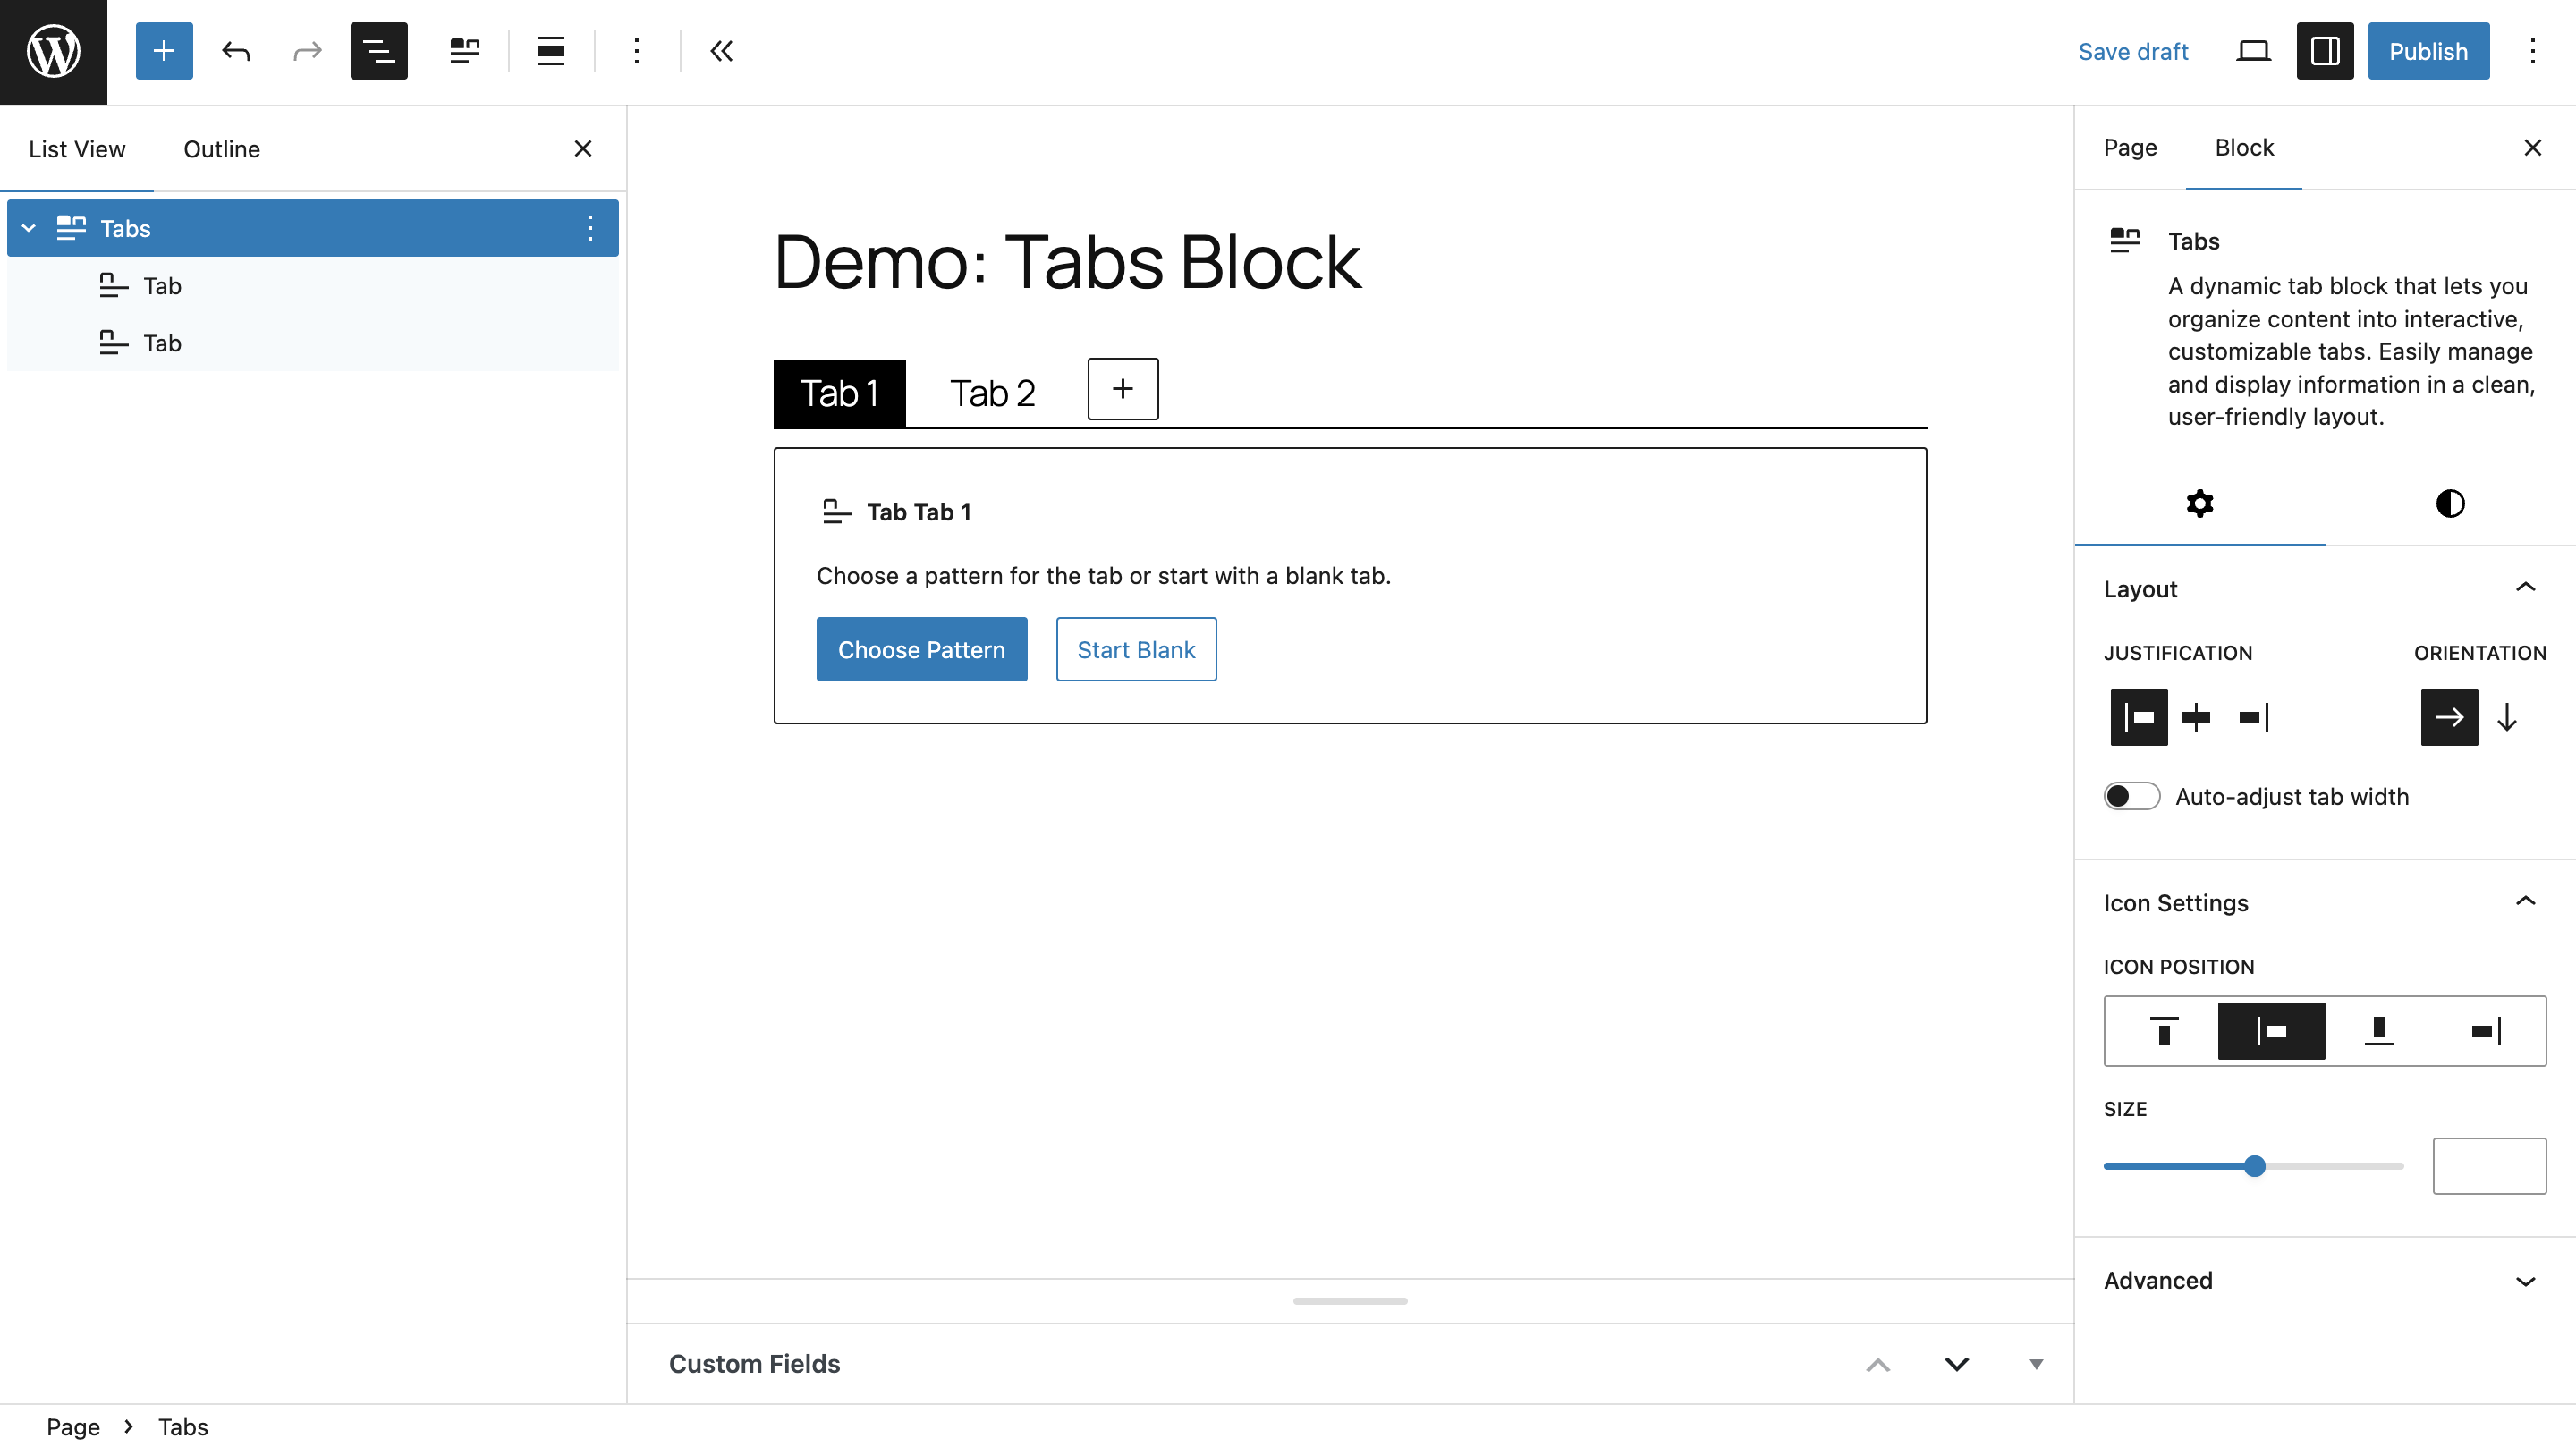Set icon position to right
This screenshot has height=1447, width=2576.
(2486, 1030)
